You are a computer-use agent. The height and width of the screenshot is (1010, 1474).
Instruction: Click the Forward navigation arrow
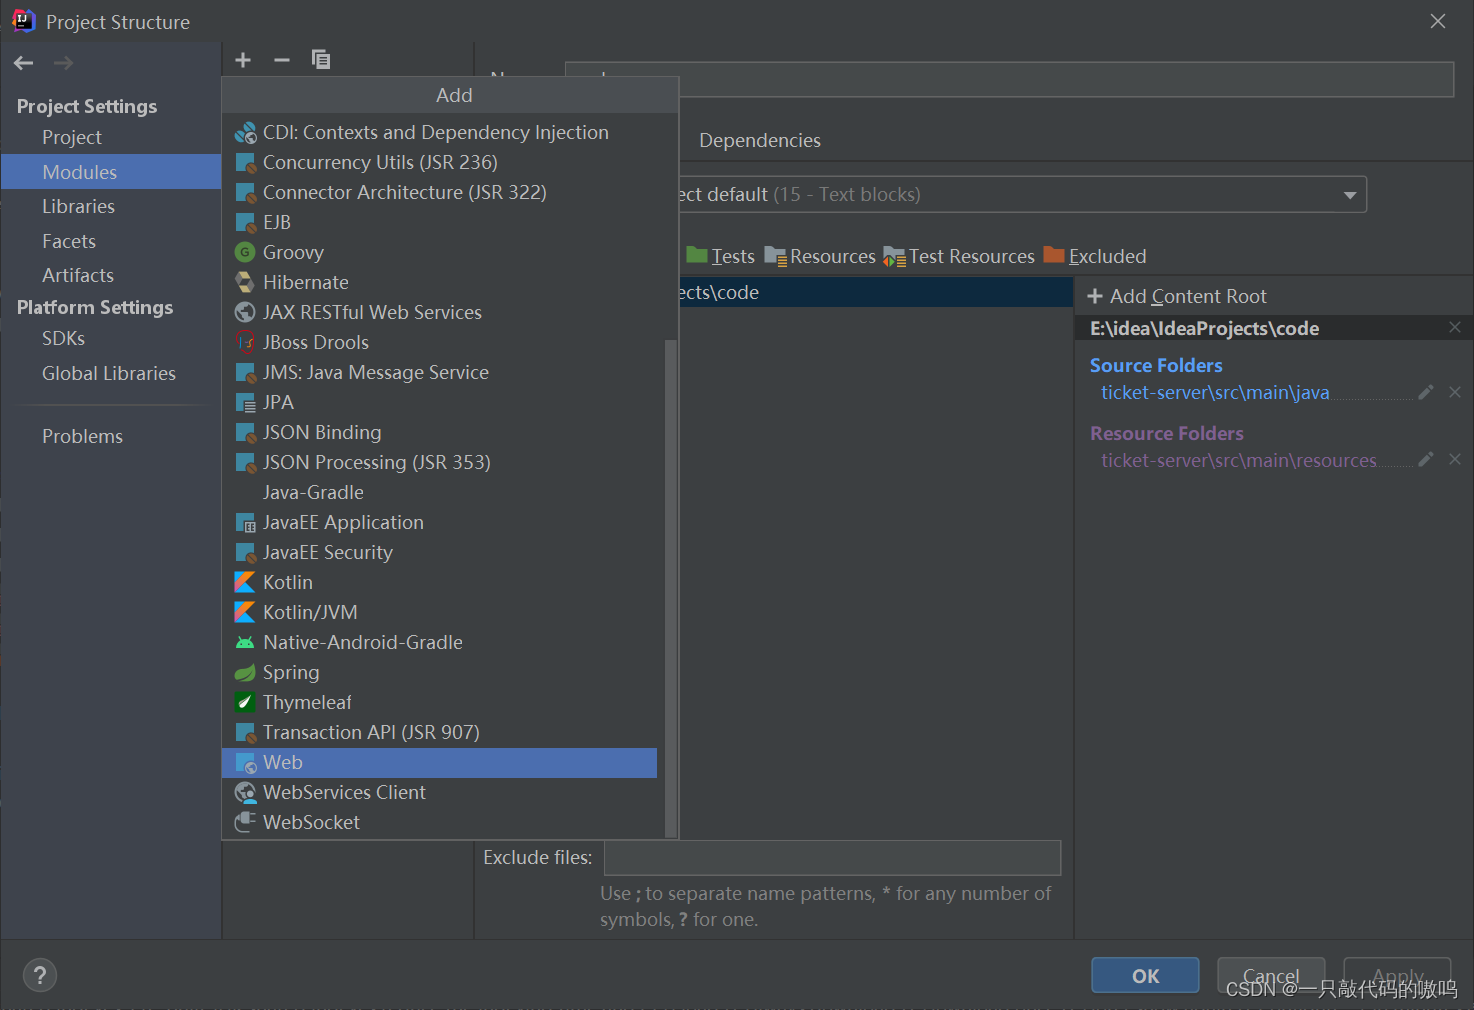click(x=63, y=63)
